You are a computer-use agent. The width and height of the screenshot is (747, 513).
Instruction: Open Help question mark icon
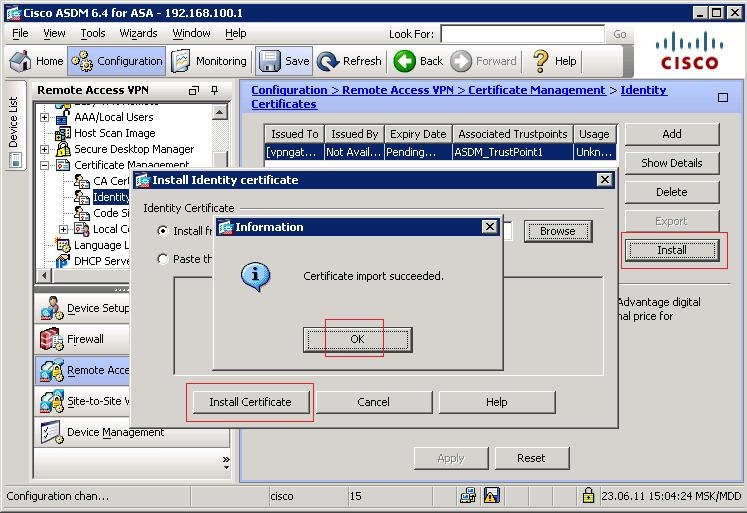540,61
